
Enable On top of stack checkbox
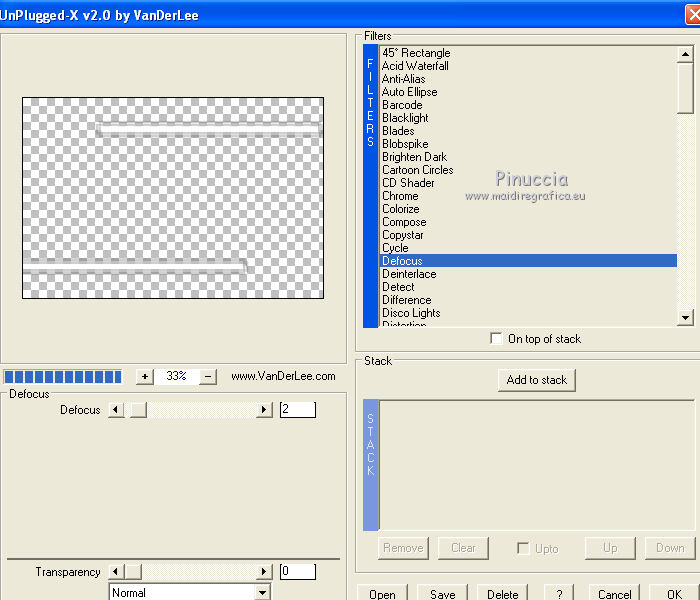(x=496, y=338)
